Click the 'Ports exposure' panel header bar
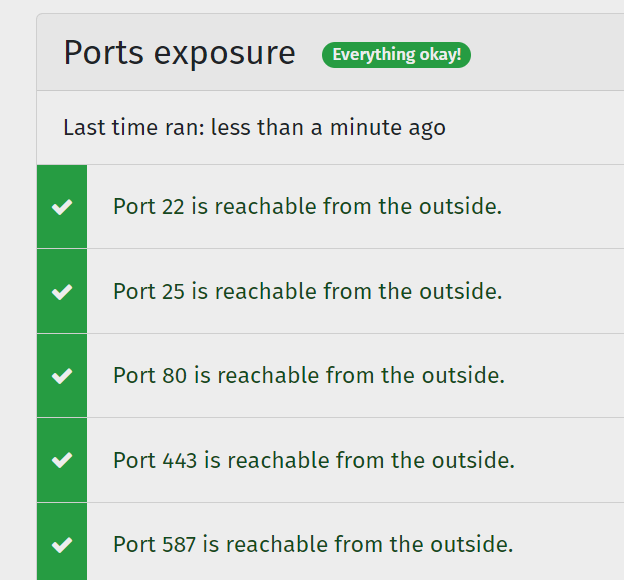The width and height of the screenshot is (624, 580). pos(330,52)
